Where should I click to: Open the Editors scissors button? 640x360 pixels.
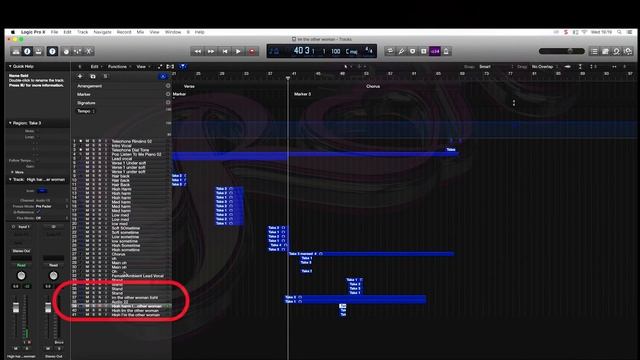point(88,51)
